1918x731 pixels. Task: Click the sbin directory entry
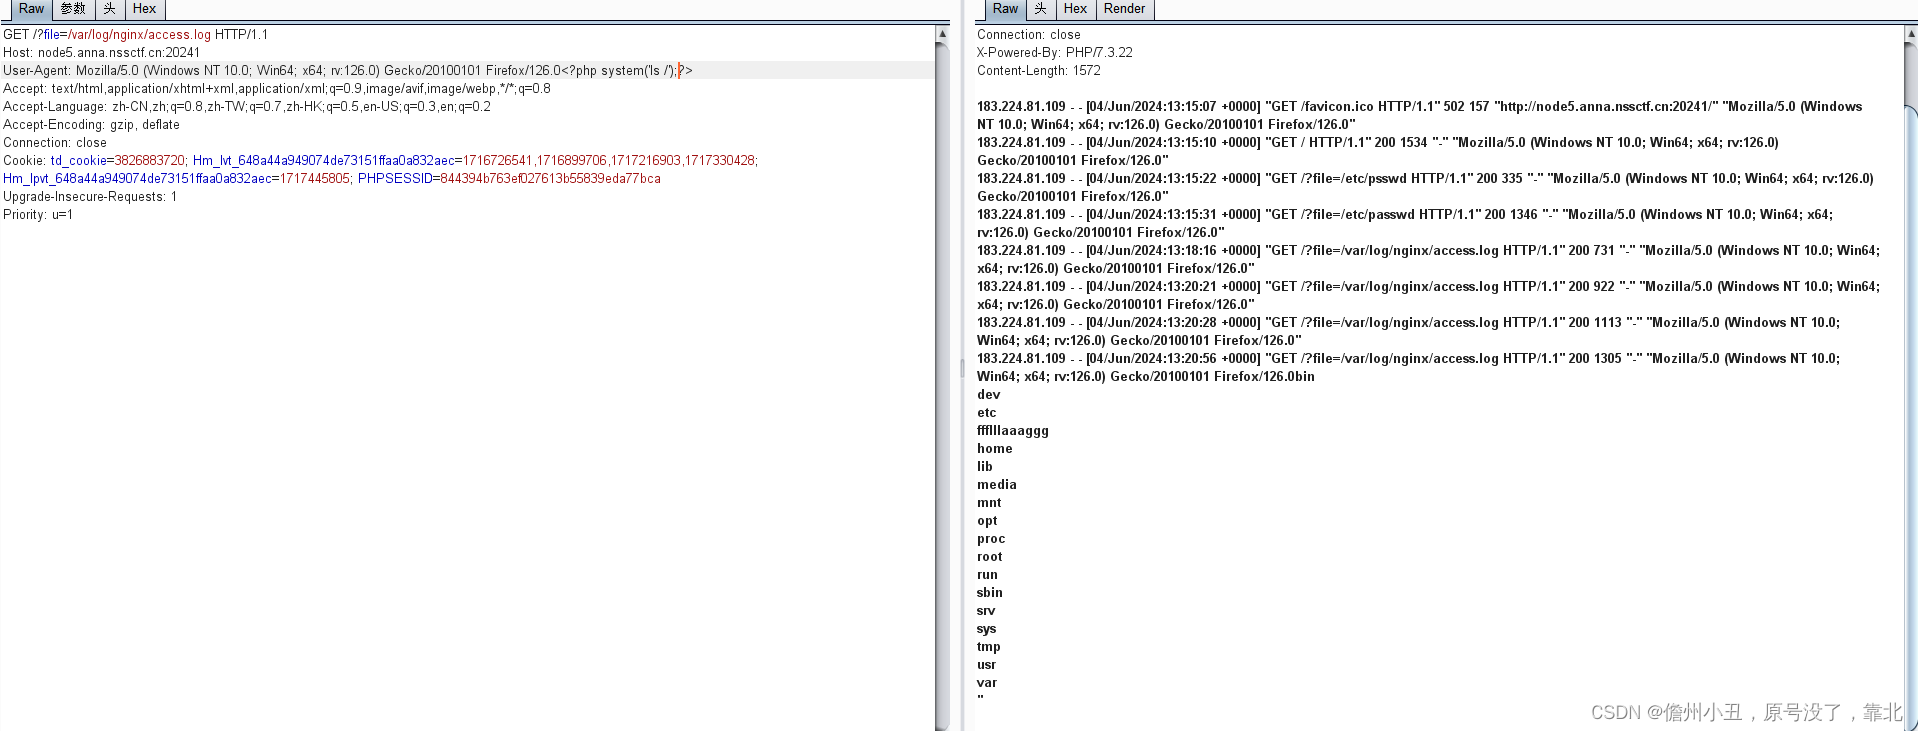coord(989,592)
